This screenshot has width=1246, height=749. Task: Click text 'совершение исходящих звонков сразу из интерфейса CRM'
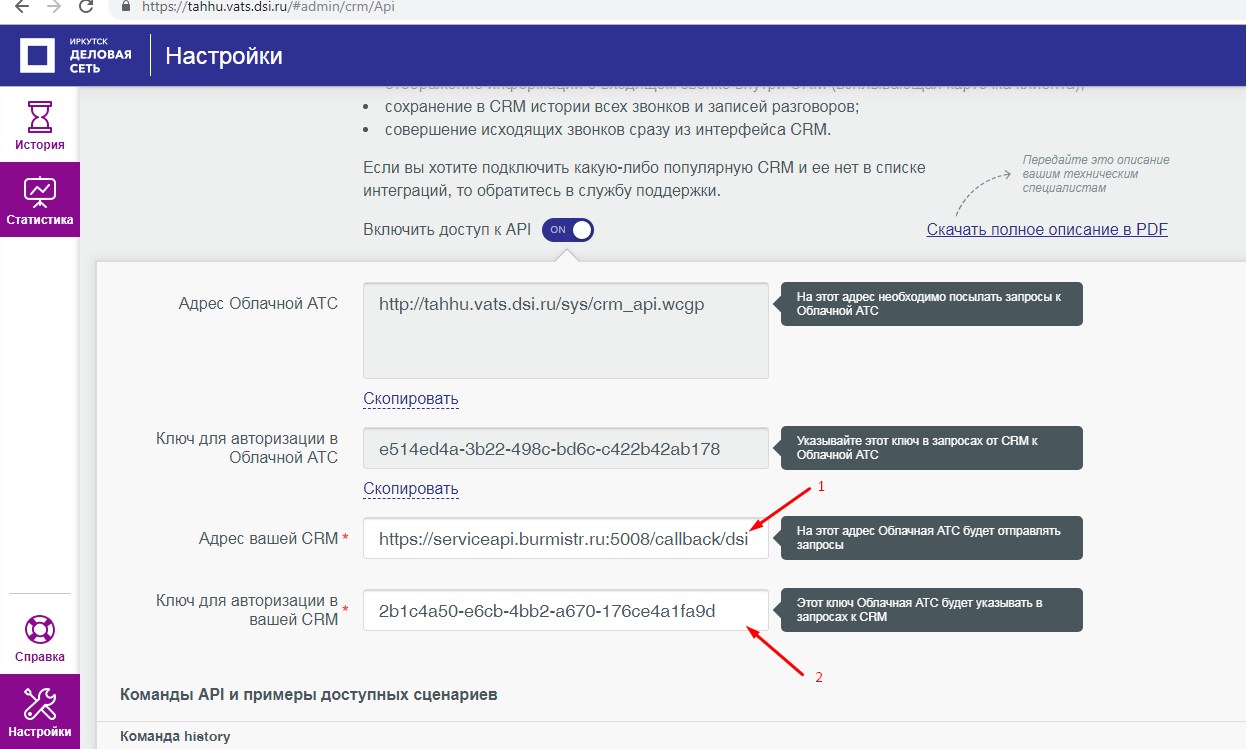tap(608, 130)
